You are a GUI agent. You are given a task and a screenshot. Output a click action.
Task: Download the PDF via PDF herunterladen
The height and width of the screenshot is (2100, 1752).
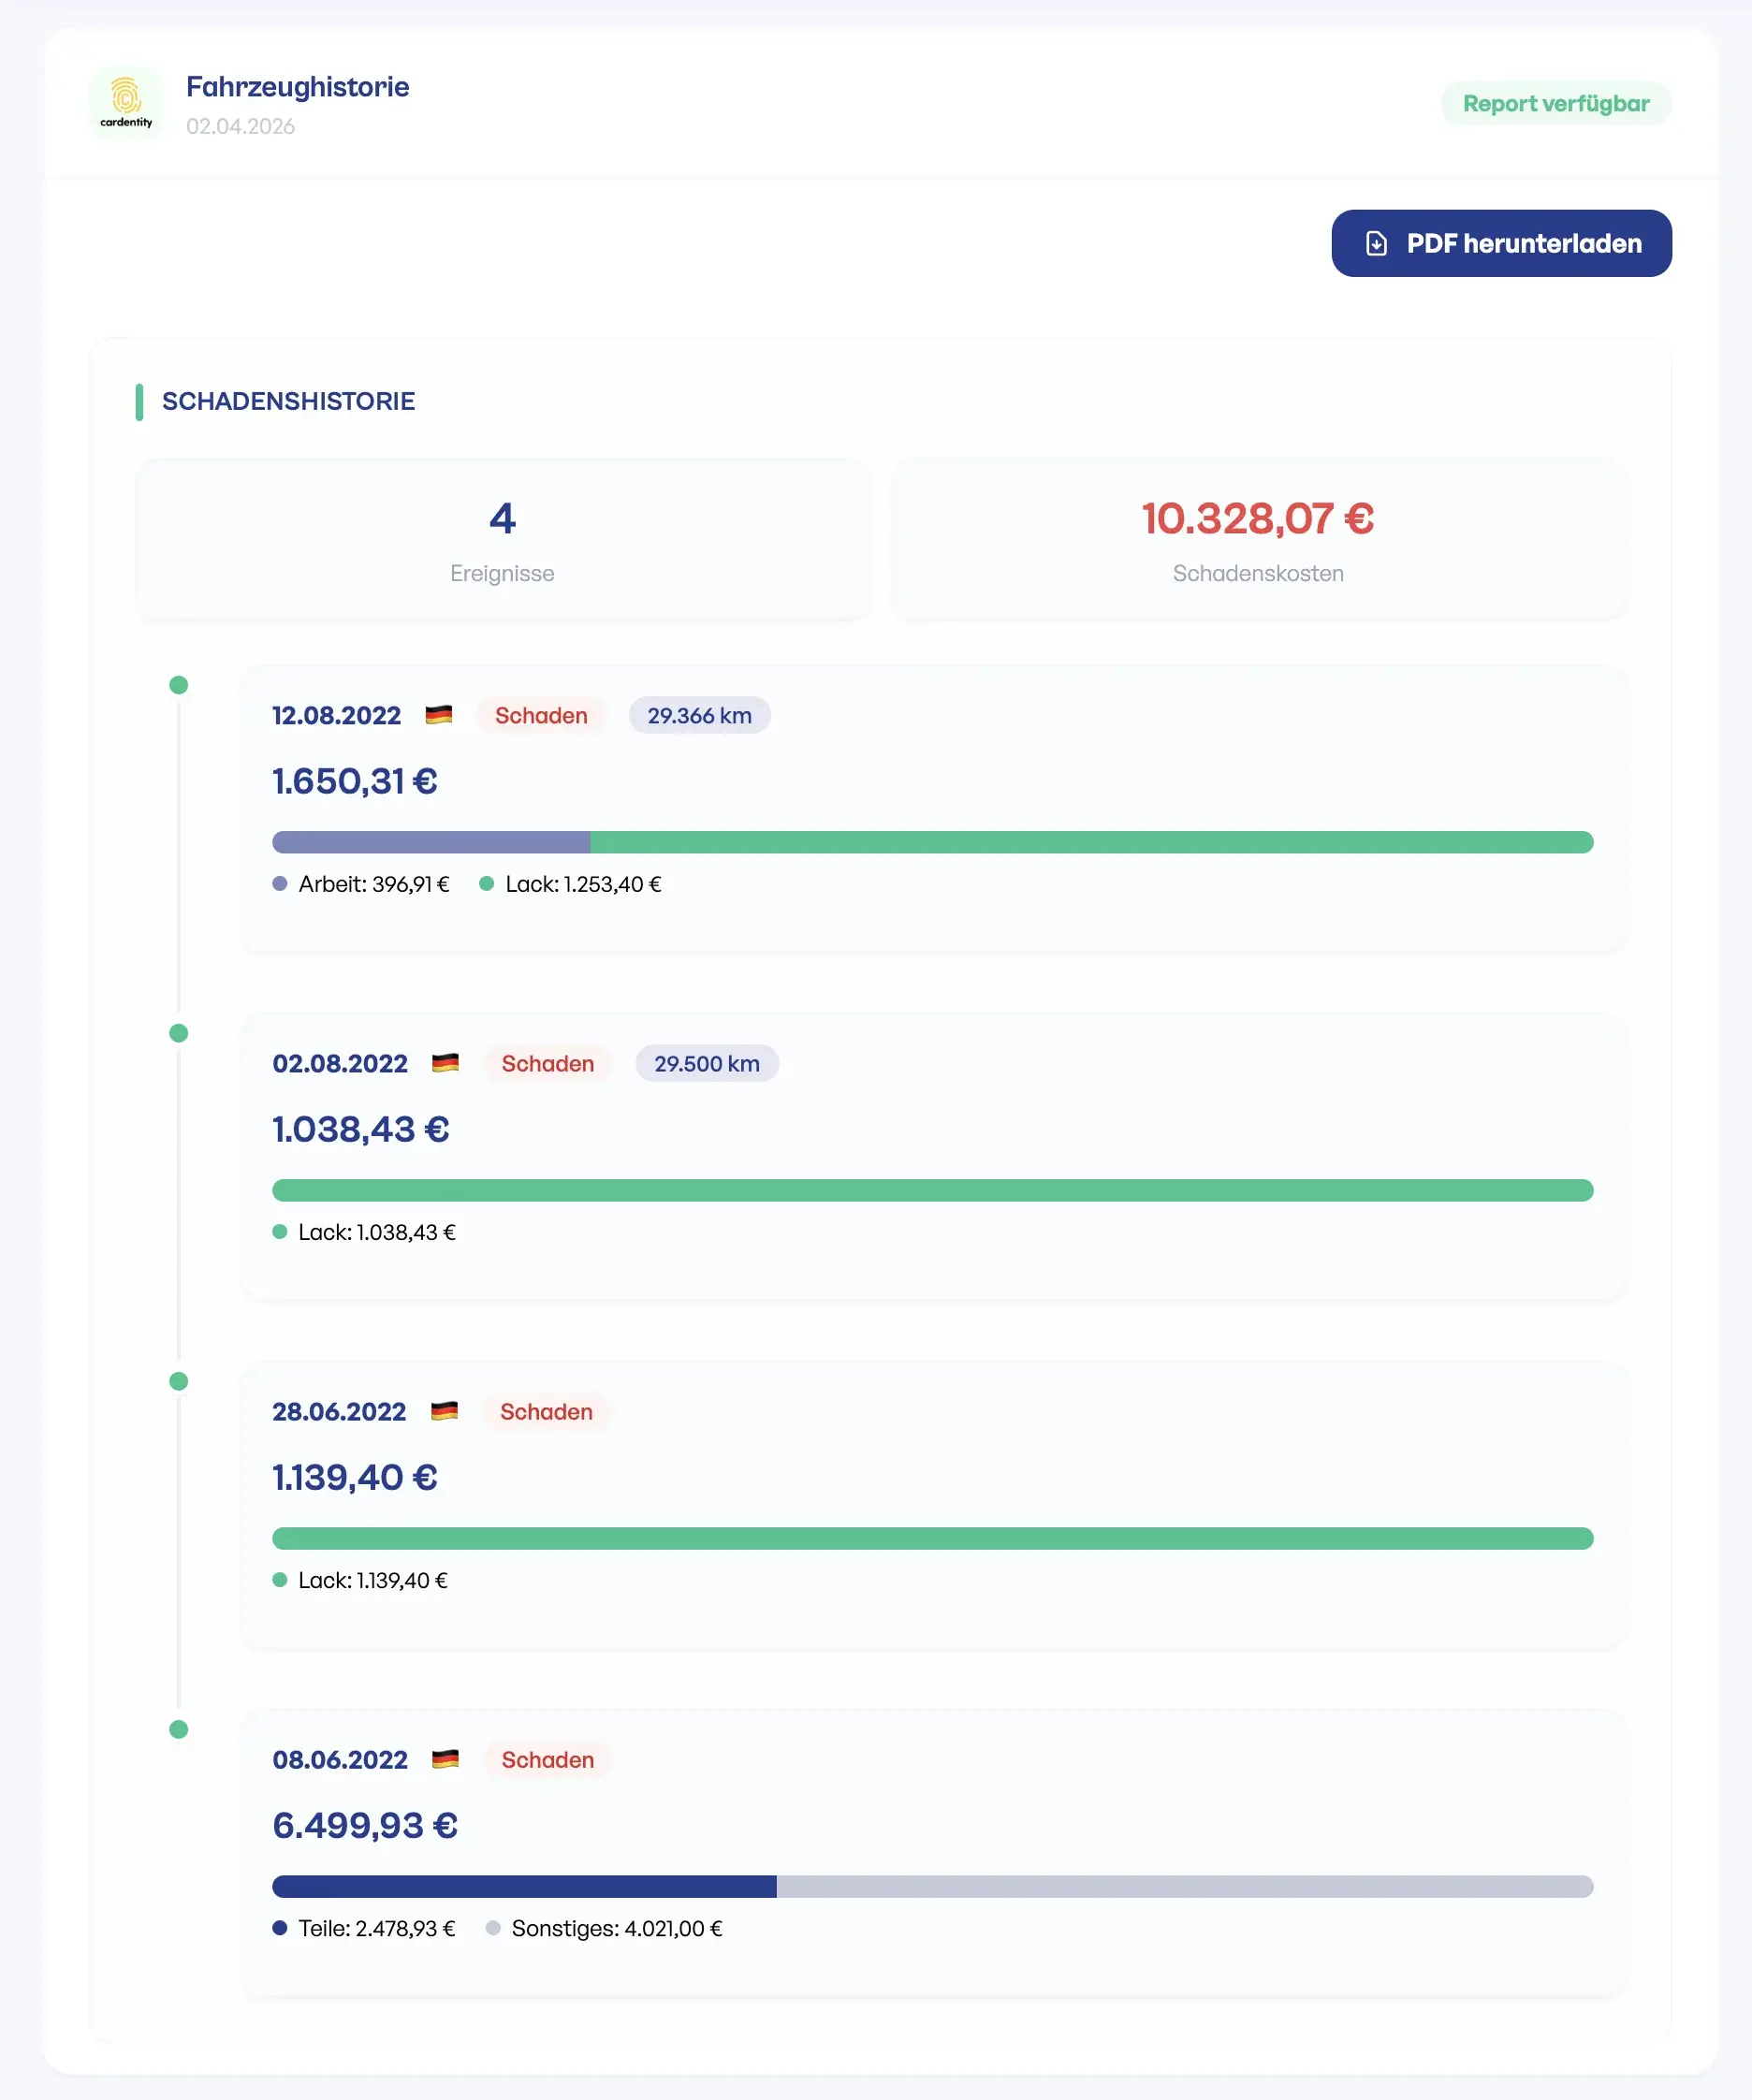point(1501,243)
